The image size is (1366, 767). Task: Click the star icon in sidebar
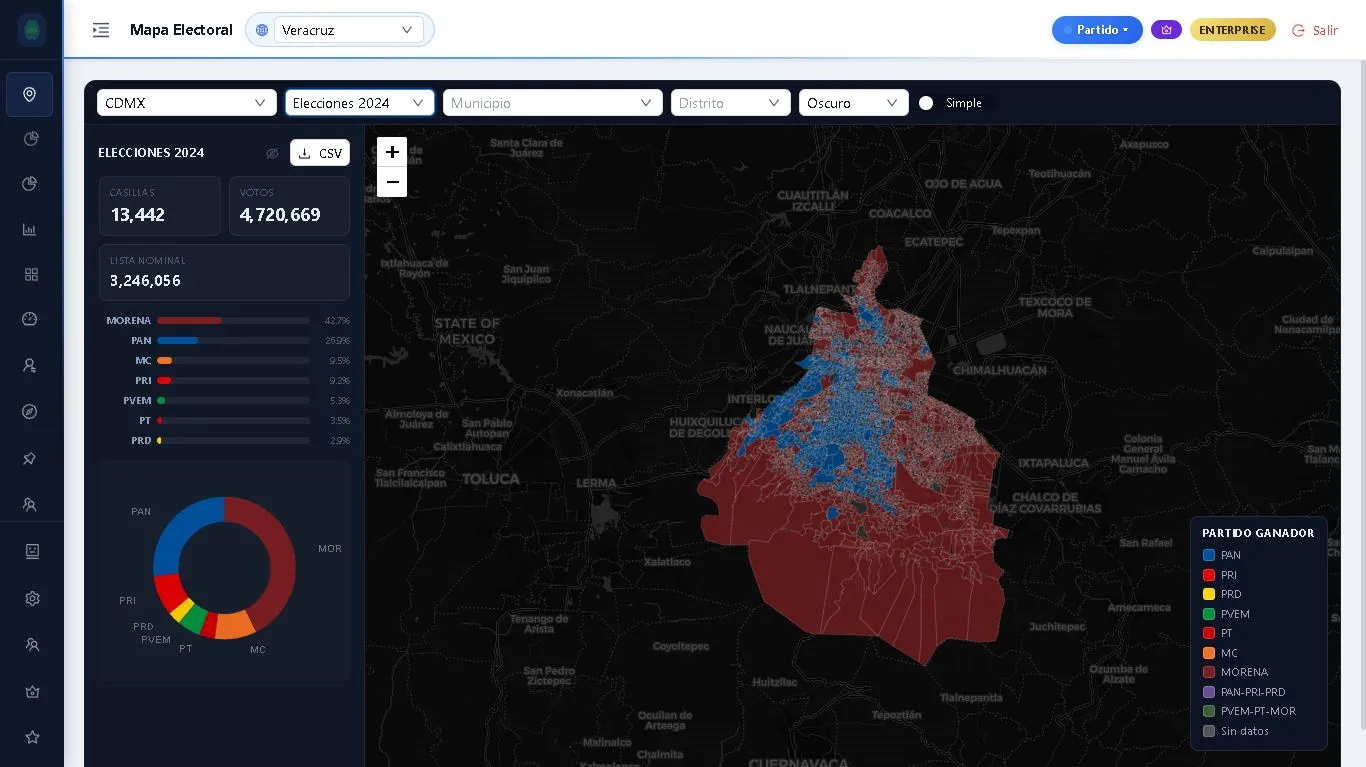pyautogui.click(x=32, y=737)
